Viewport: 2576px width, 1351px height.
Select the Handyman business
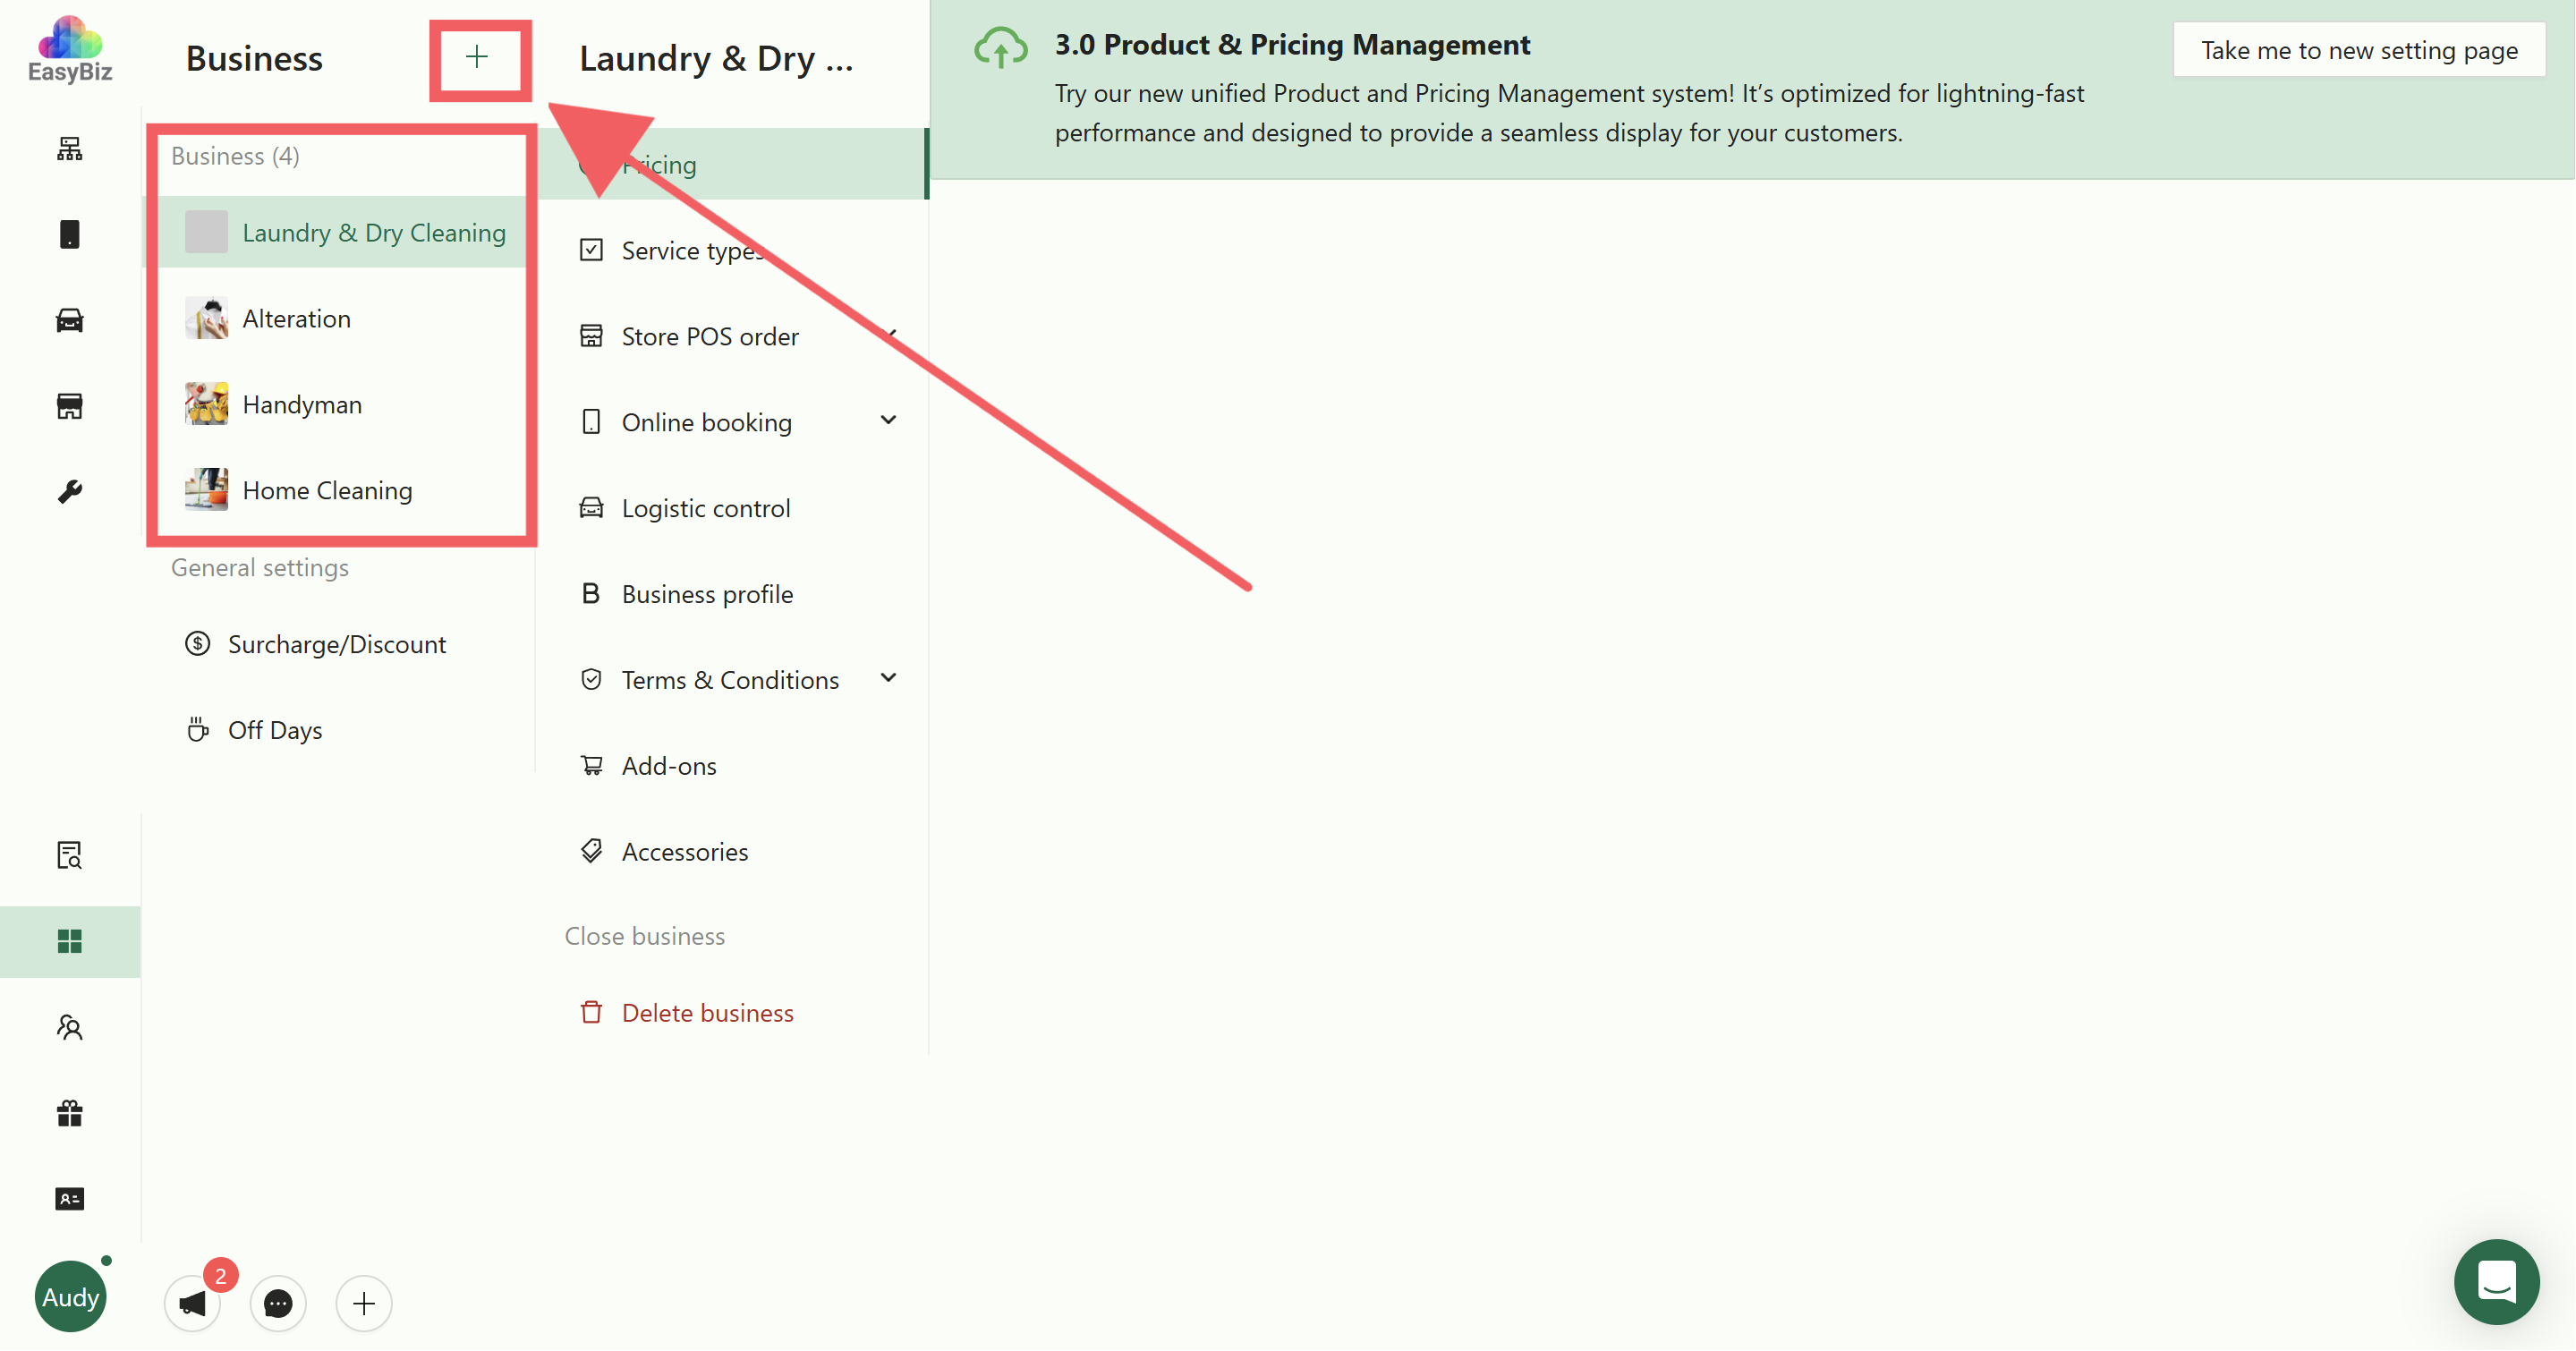[302, 404]
